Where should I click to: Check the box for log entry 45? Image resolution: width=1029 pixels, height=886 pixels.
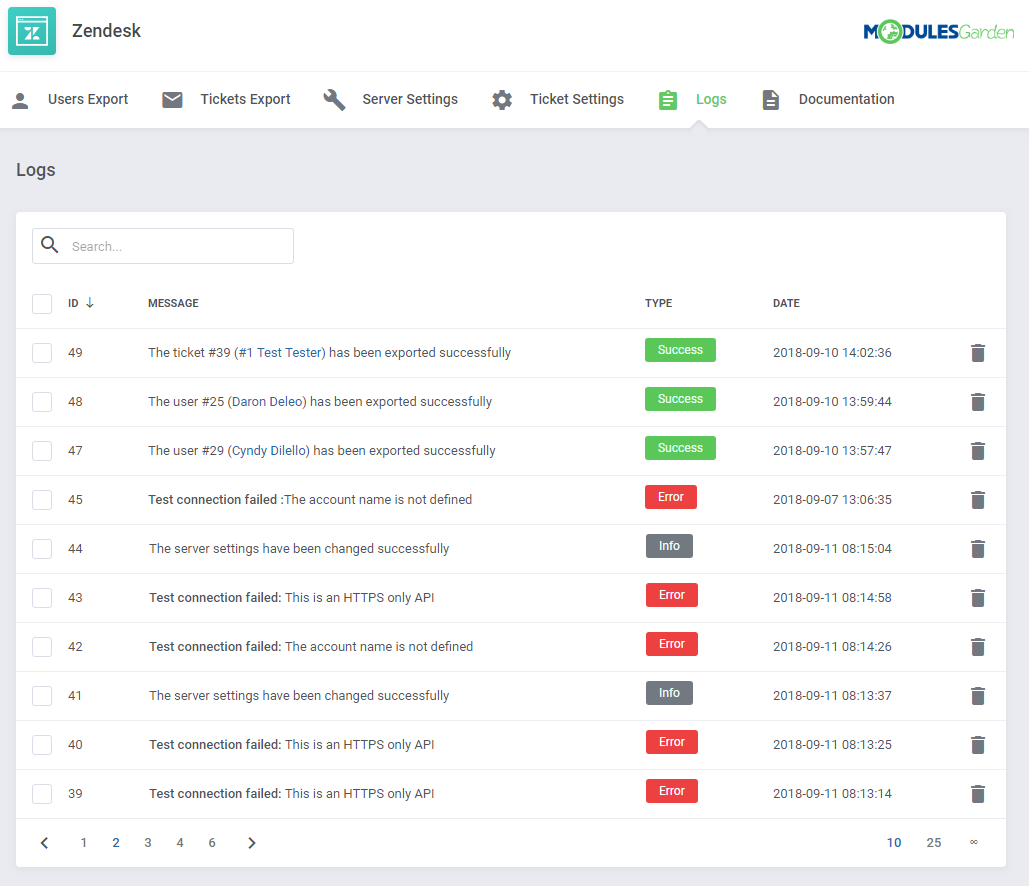42,500
